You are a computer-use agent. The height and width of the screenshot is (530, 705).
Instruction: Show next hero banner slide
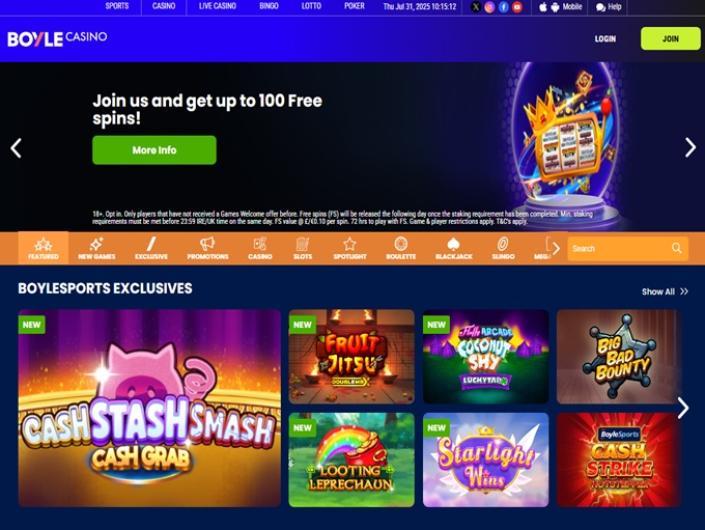690,147
